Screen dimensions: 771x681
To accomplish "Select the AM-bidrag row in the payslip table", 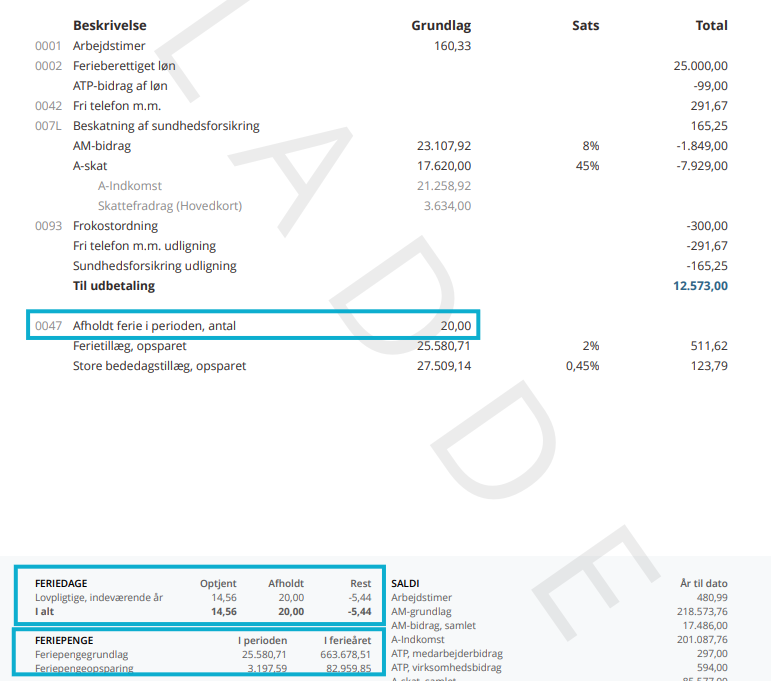I will coord(102,146).
